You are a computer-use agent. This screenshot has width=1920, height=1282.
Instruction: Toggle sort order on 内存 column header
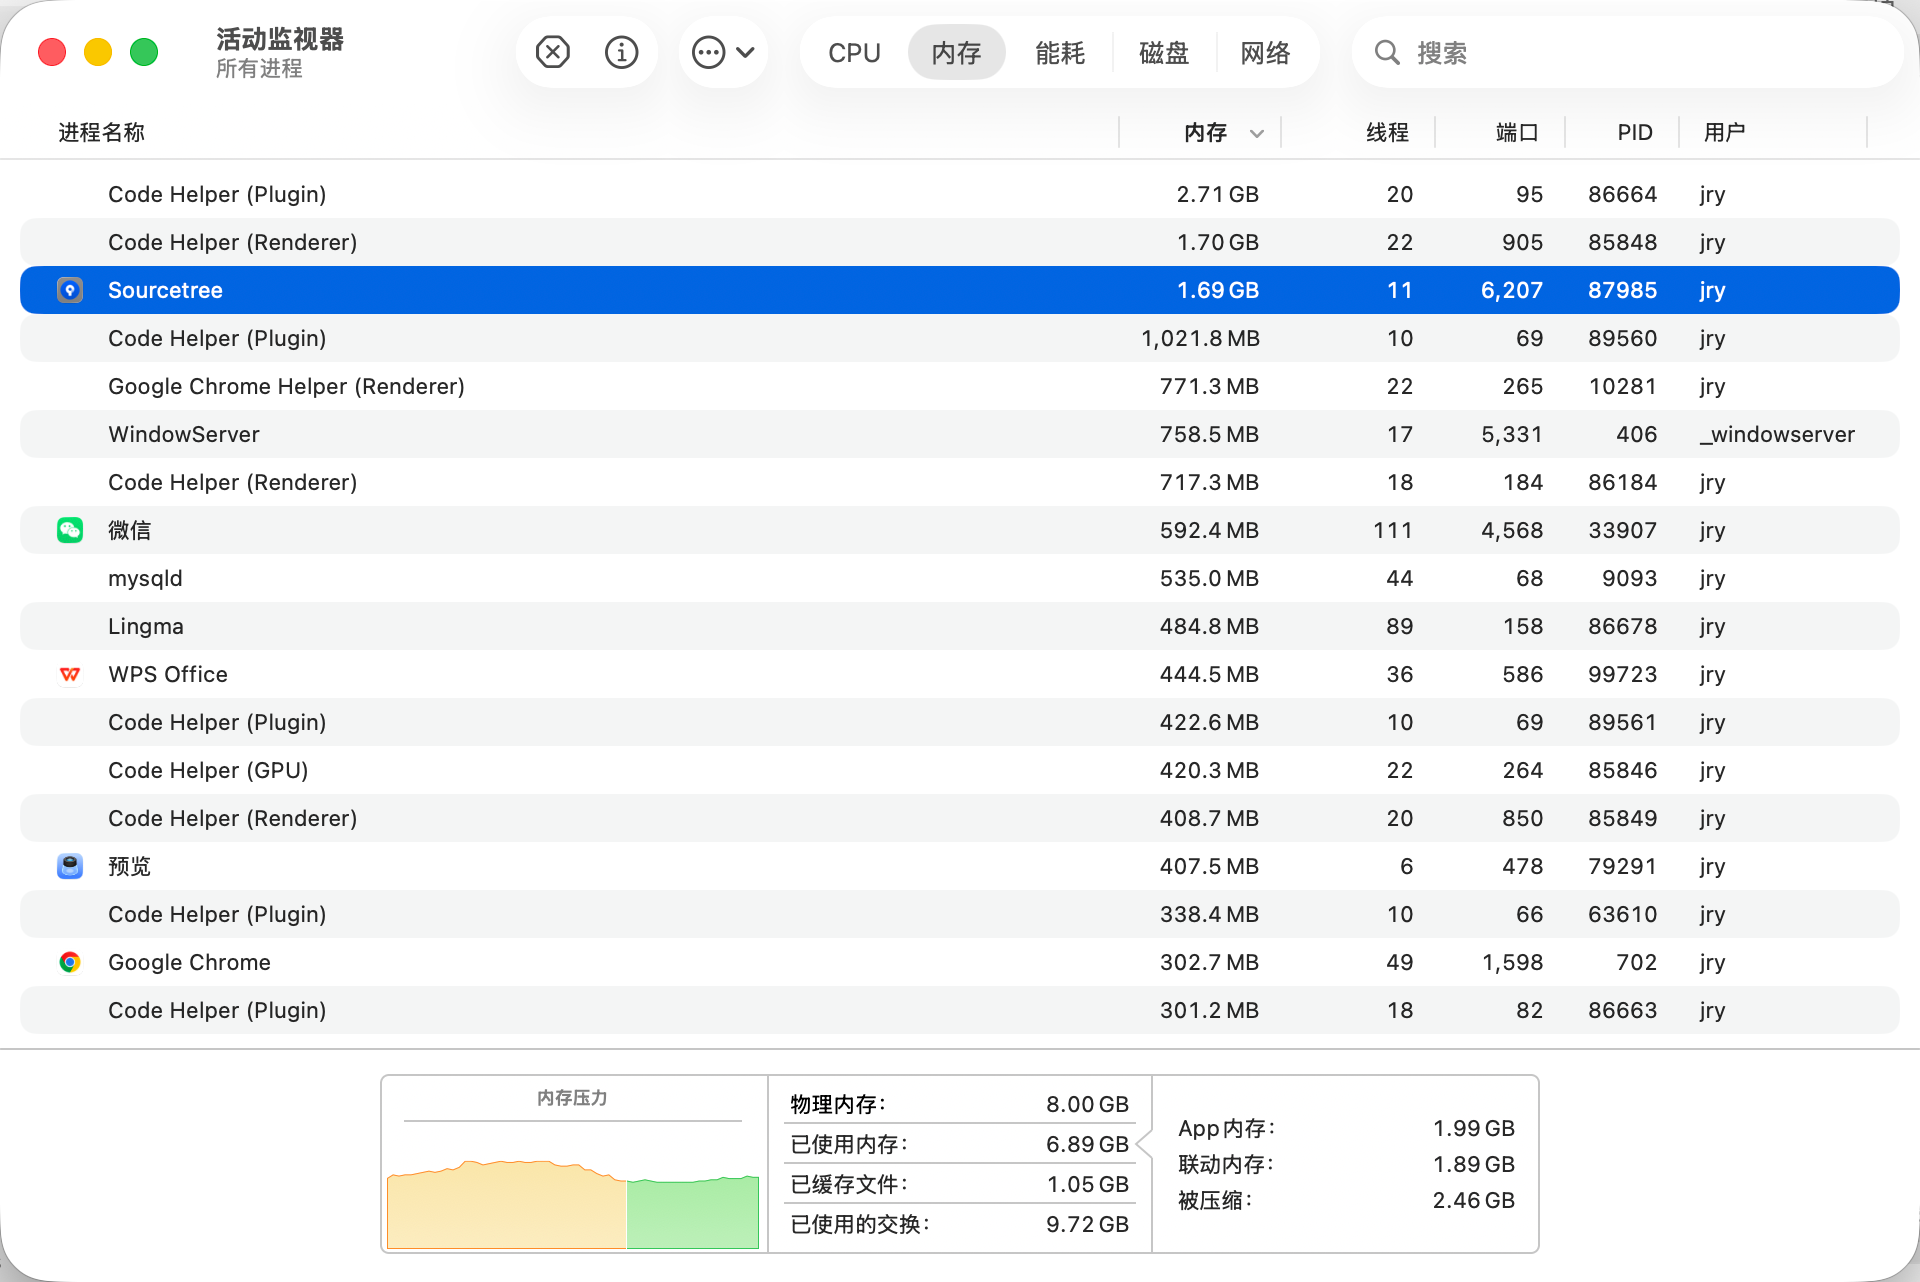pos(1206,132)
